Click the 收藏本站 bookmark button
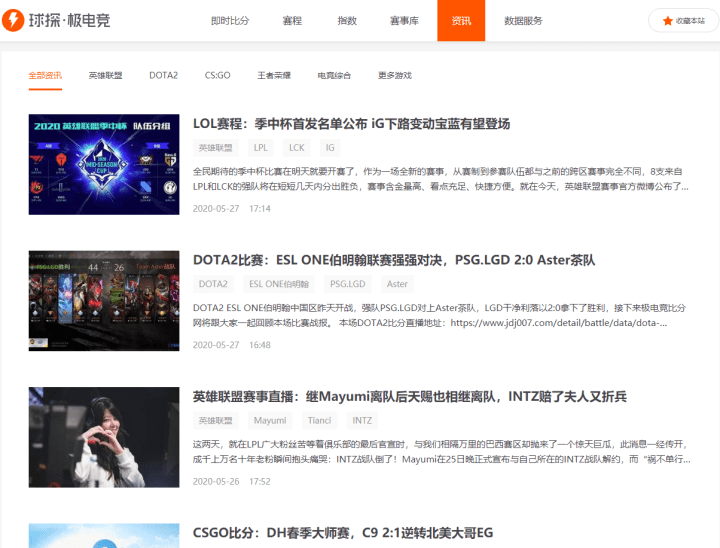The height and width of the screenshot is (548, 720). coord(683,21)
